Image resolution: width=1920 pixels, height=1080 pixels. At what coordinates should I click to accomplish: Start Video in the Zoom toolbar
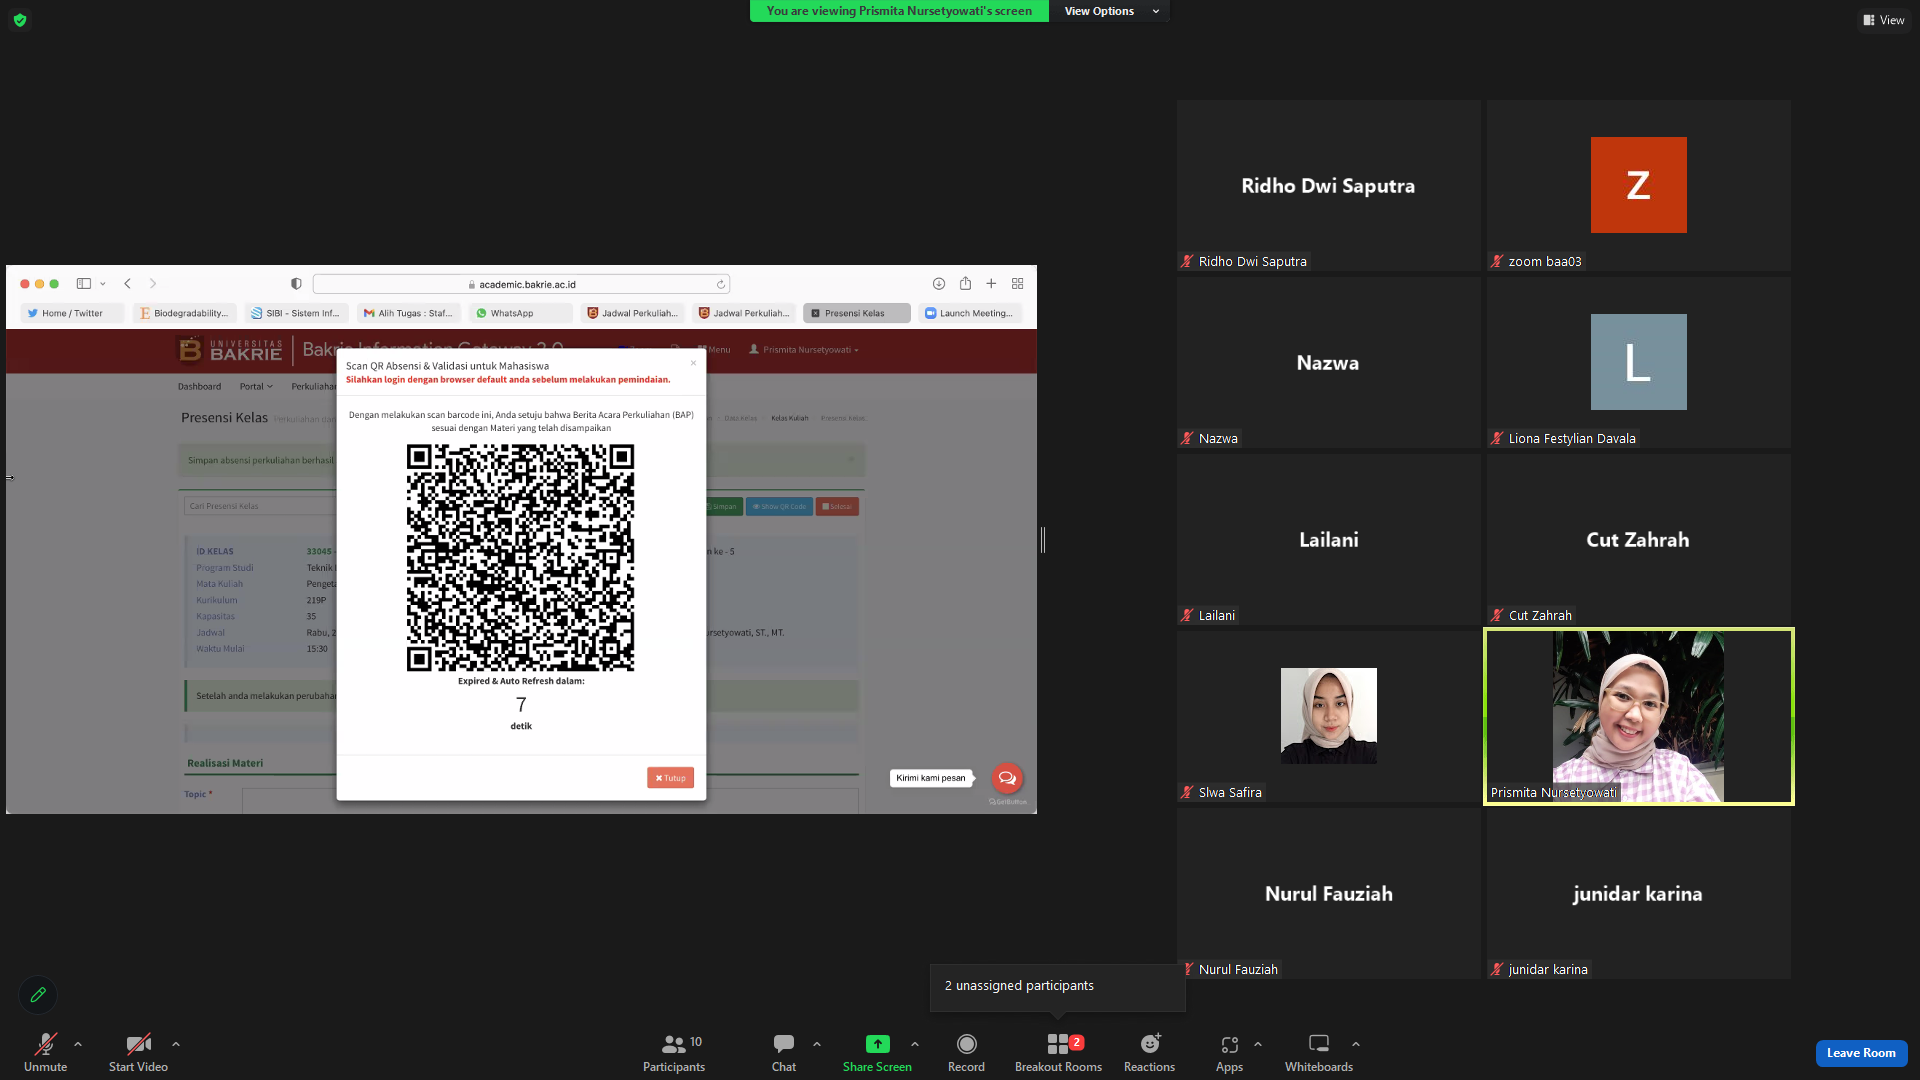(138, 1052)
